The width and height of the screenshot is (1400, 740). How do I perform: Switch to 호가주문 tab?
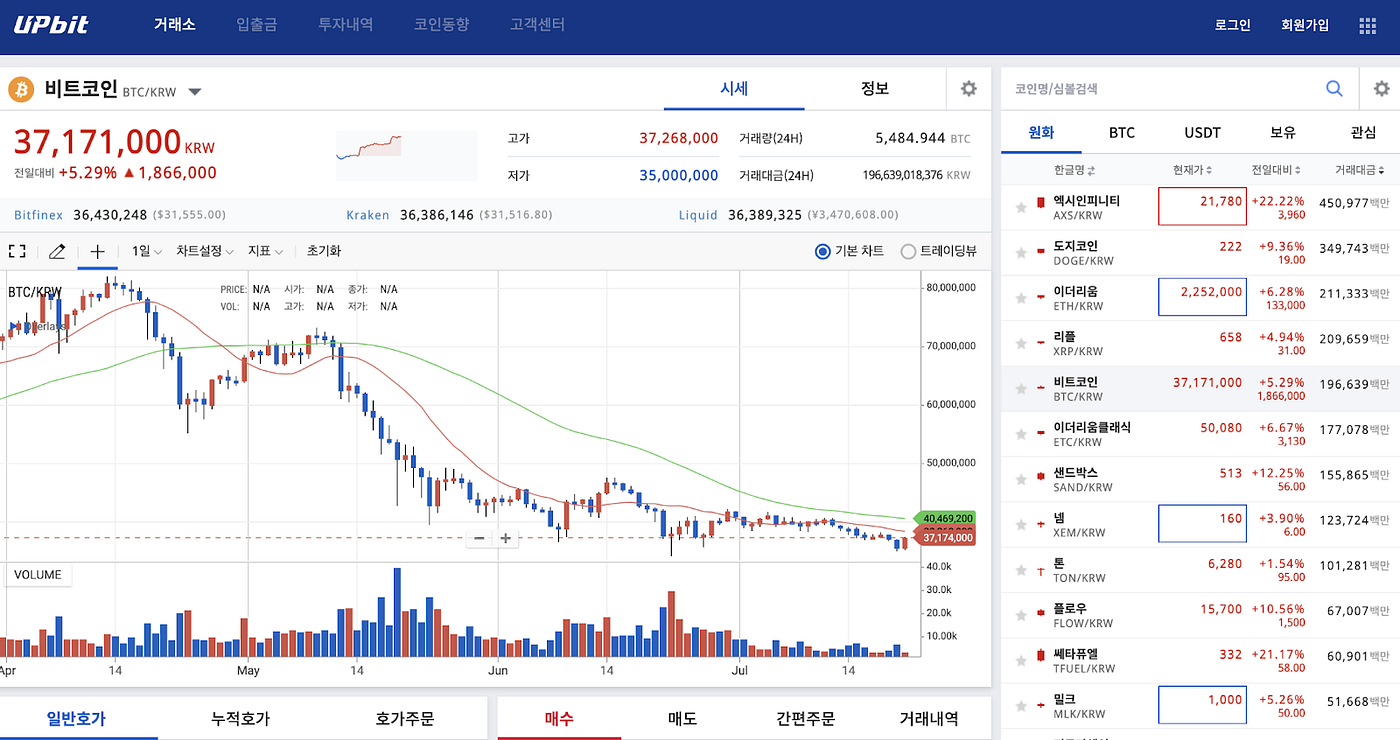(404, 718)
